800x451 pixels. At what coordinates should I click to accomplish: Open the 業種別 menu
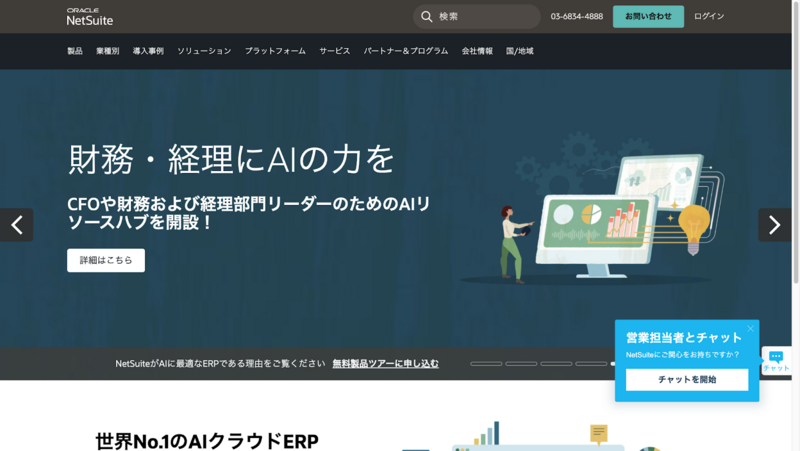point(108,51)
